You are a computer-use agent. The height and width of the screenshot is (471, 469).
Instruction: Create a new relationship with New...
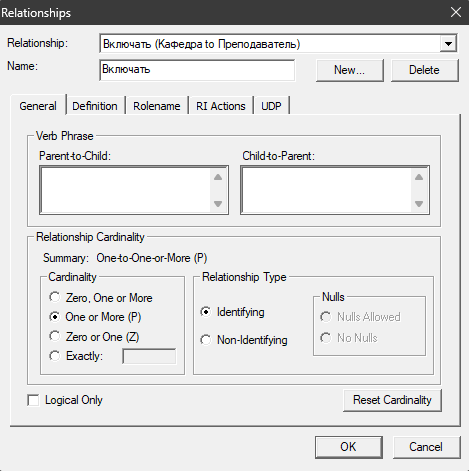350,70
